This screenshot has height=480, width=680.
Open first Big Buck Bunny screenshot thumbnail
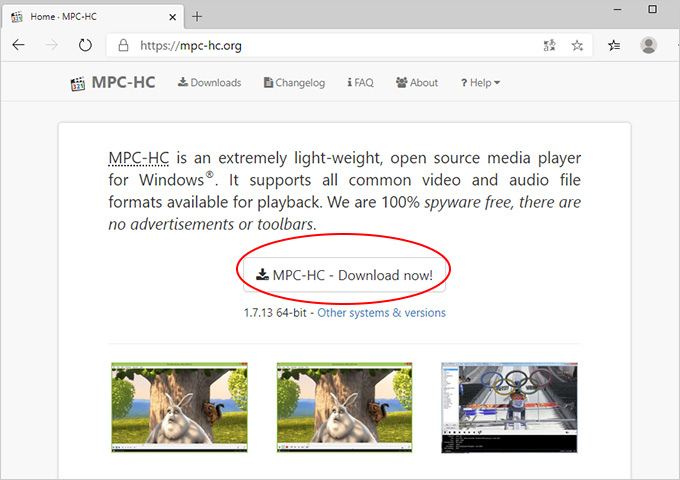[180, 408]
